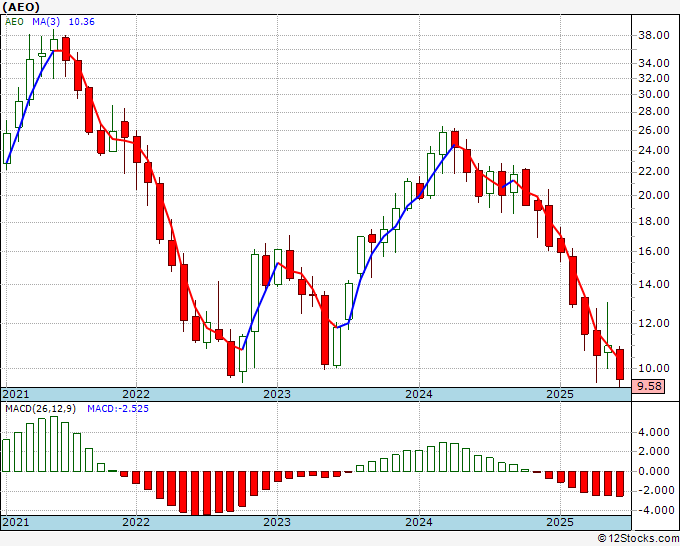Click the -4.000 MACD axis label
This screenshot has width=680, height=546.
click(x=654, y=510)
